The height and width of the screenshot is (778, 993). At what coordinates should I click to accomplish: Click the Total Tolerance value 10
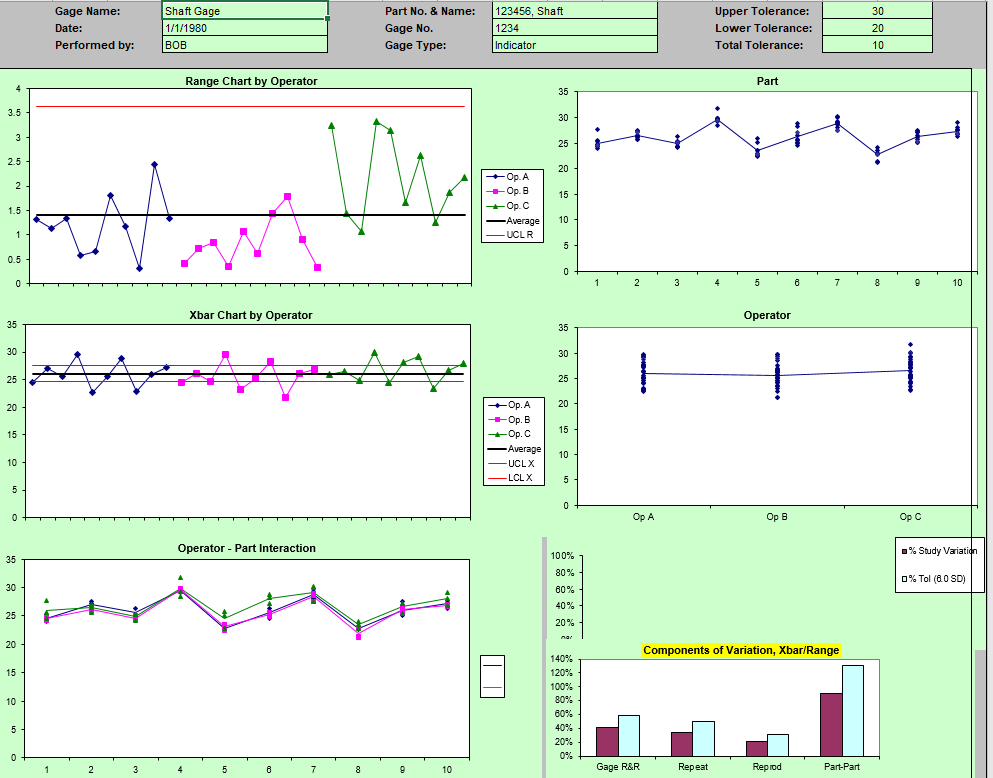click(x=877, y=45)
